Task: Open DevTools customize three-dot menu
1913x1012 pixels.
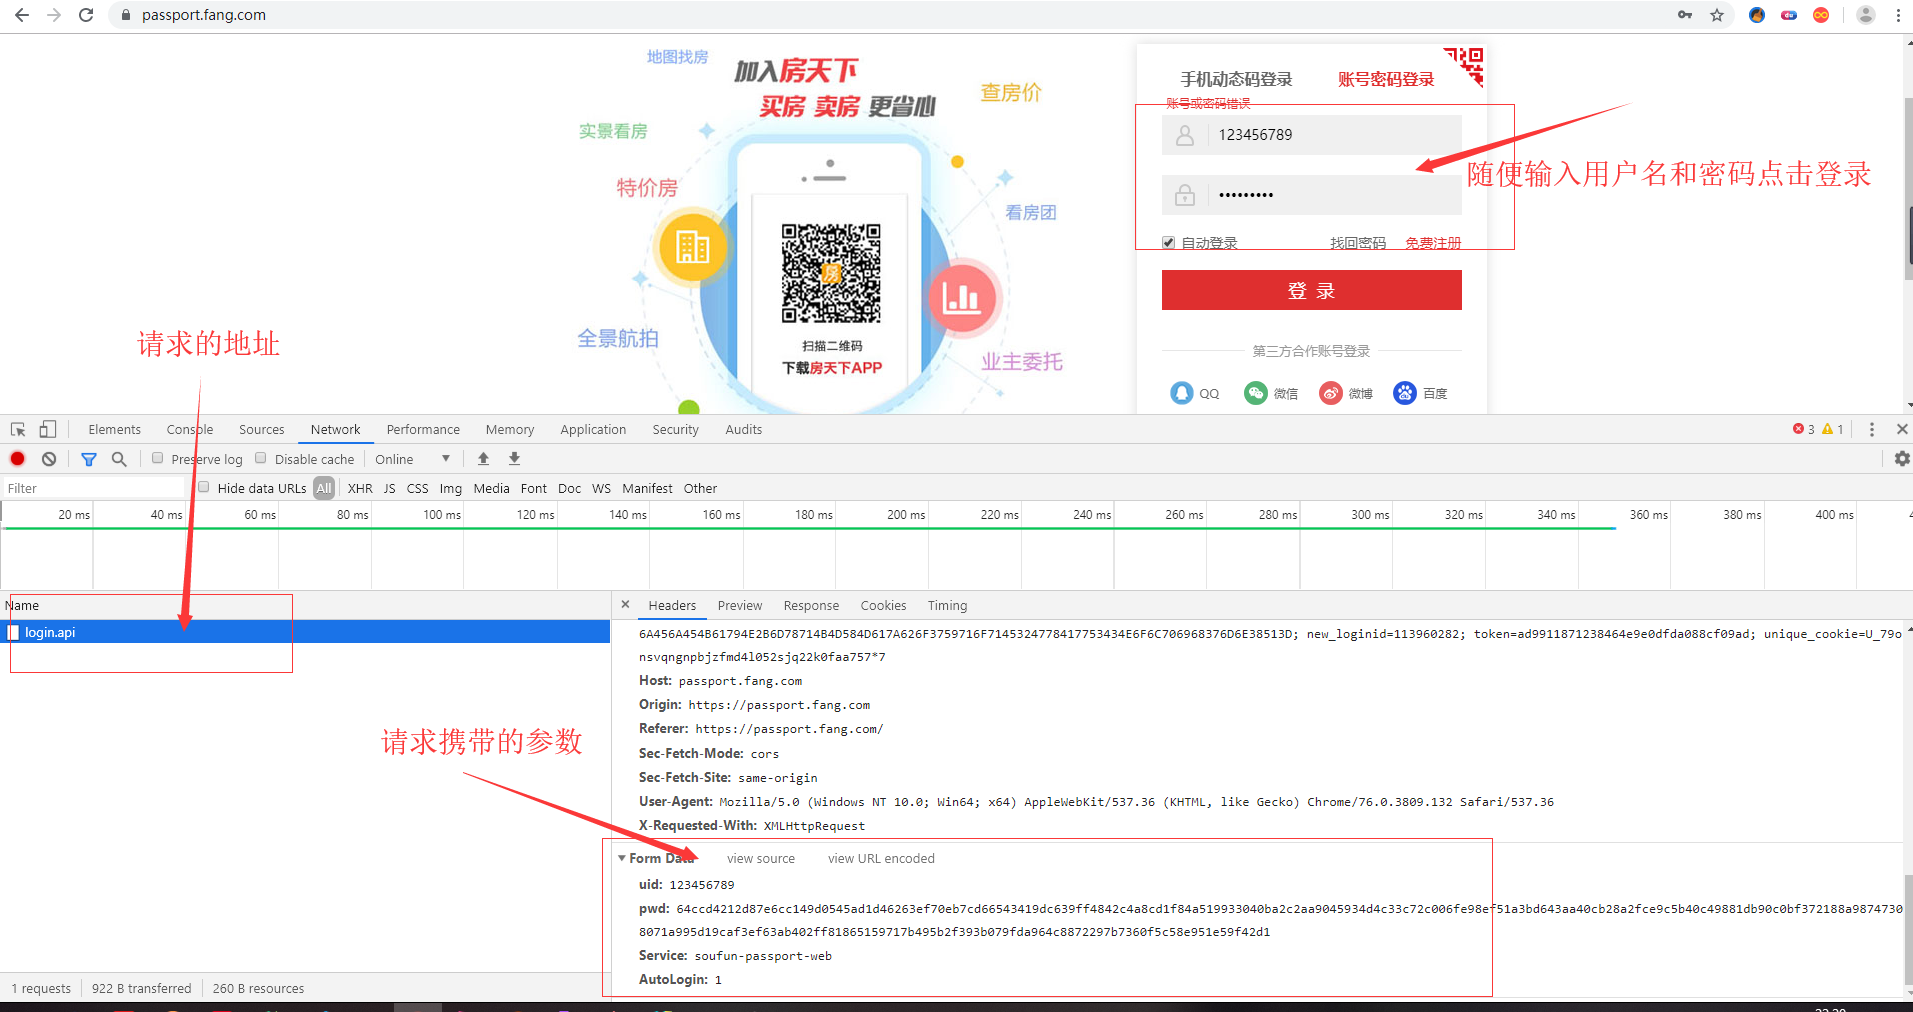Action: 1872,429
